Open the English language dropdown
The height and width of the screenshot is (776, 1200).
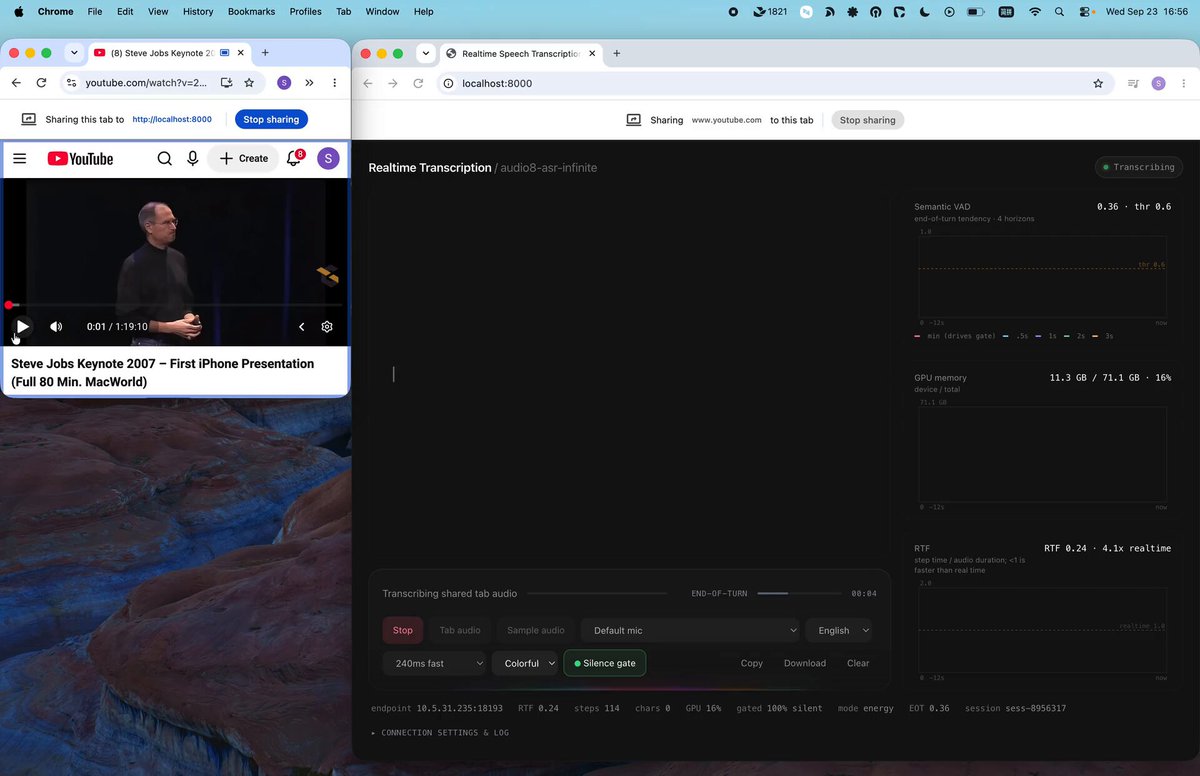pos(839,630)
